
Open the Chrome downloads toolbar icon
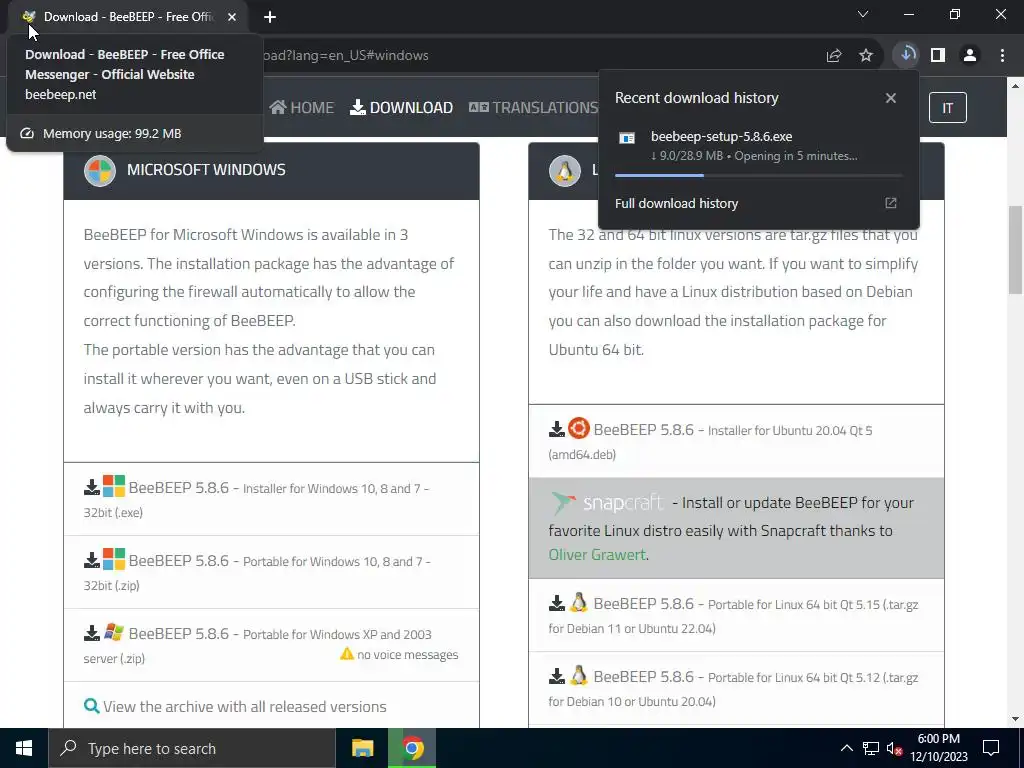[906, 55]
